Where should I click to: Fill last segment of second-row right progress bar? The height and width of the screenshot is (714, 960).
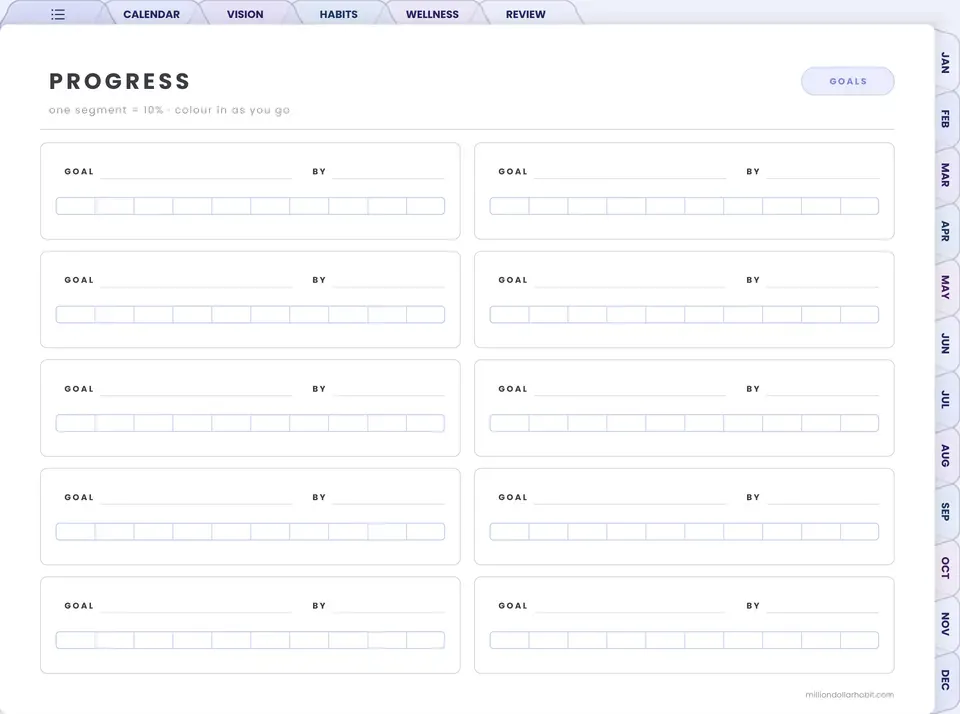pos(860,314)
